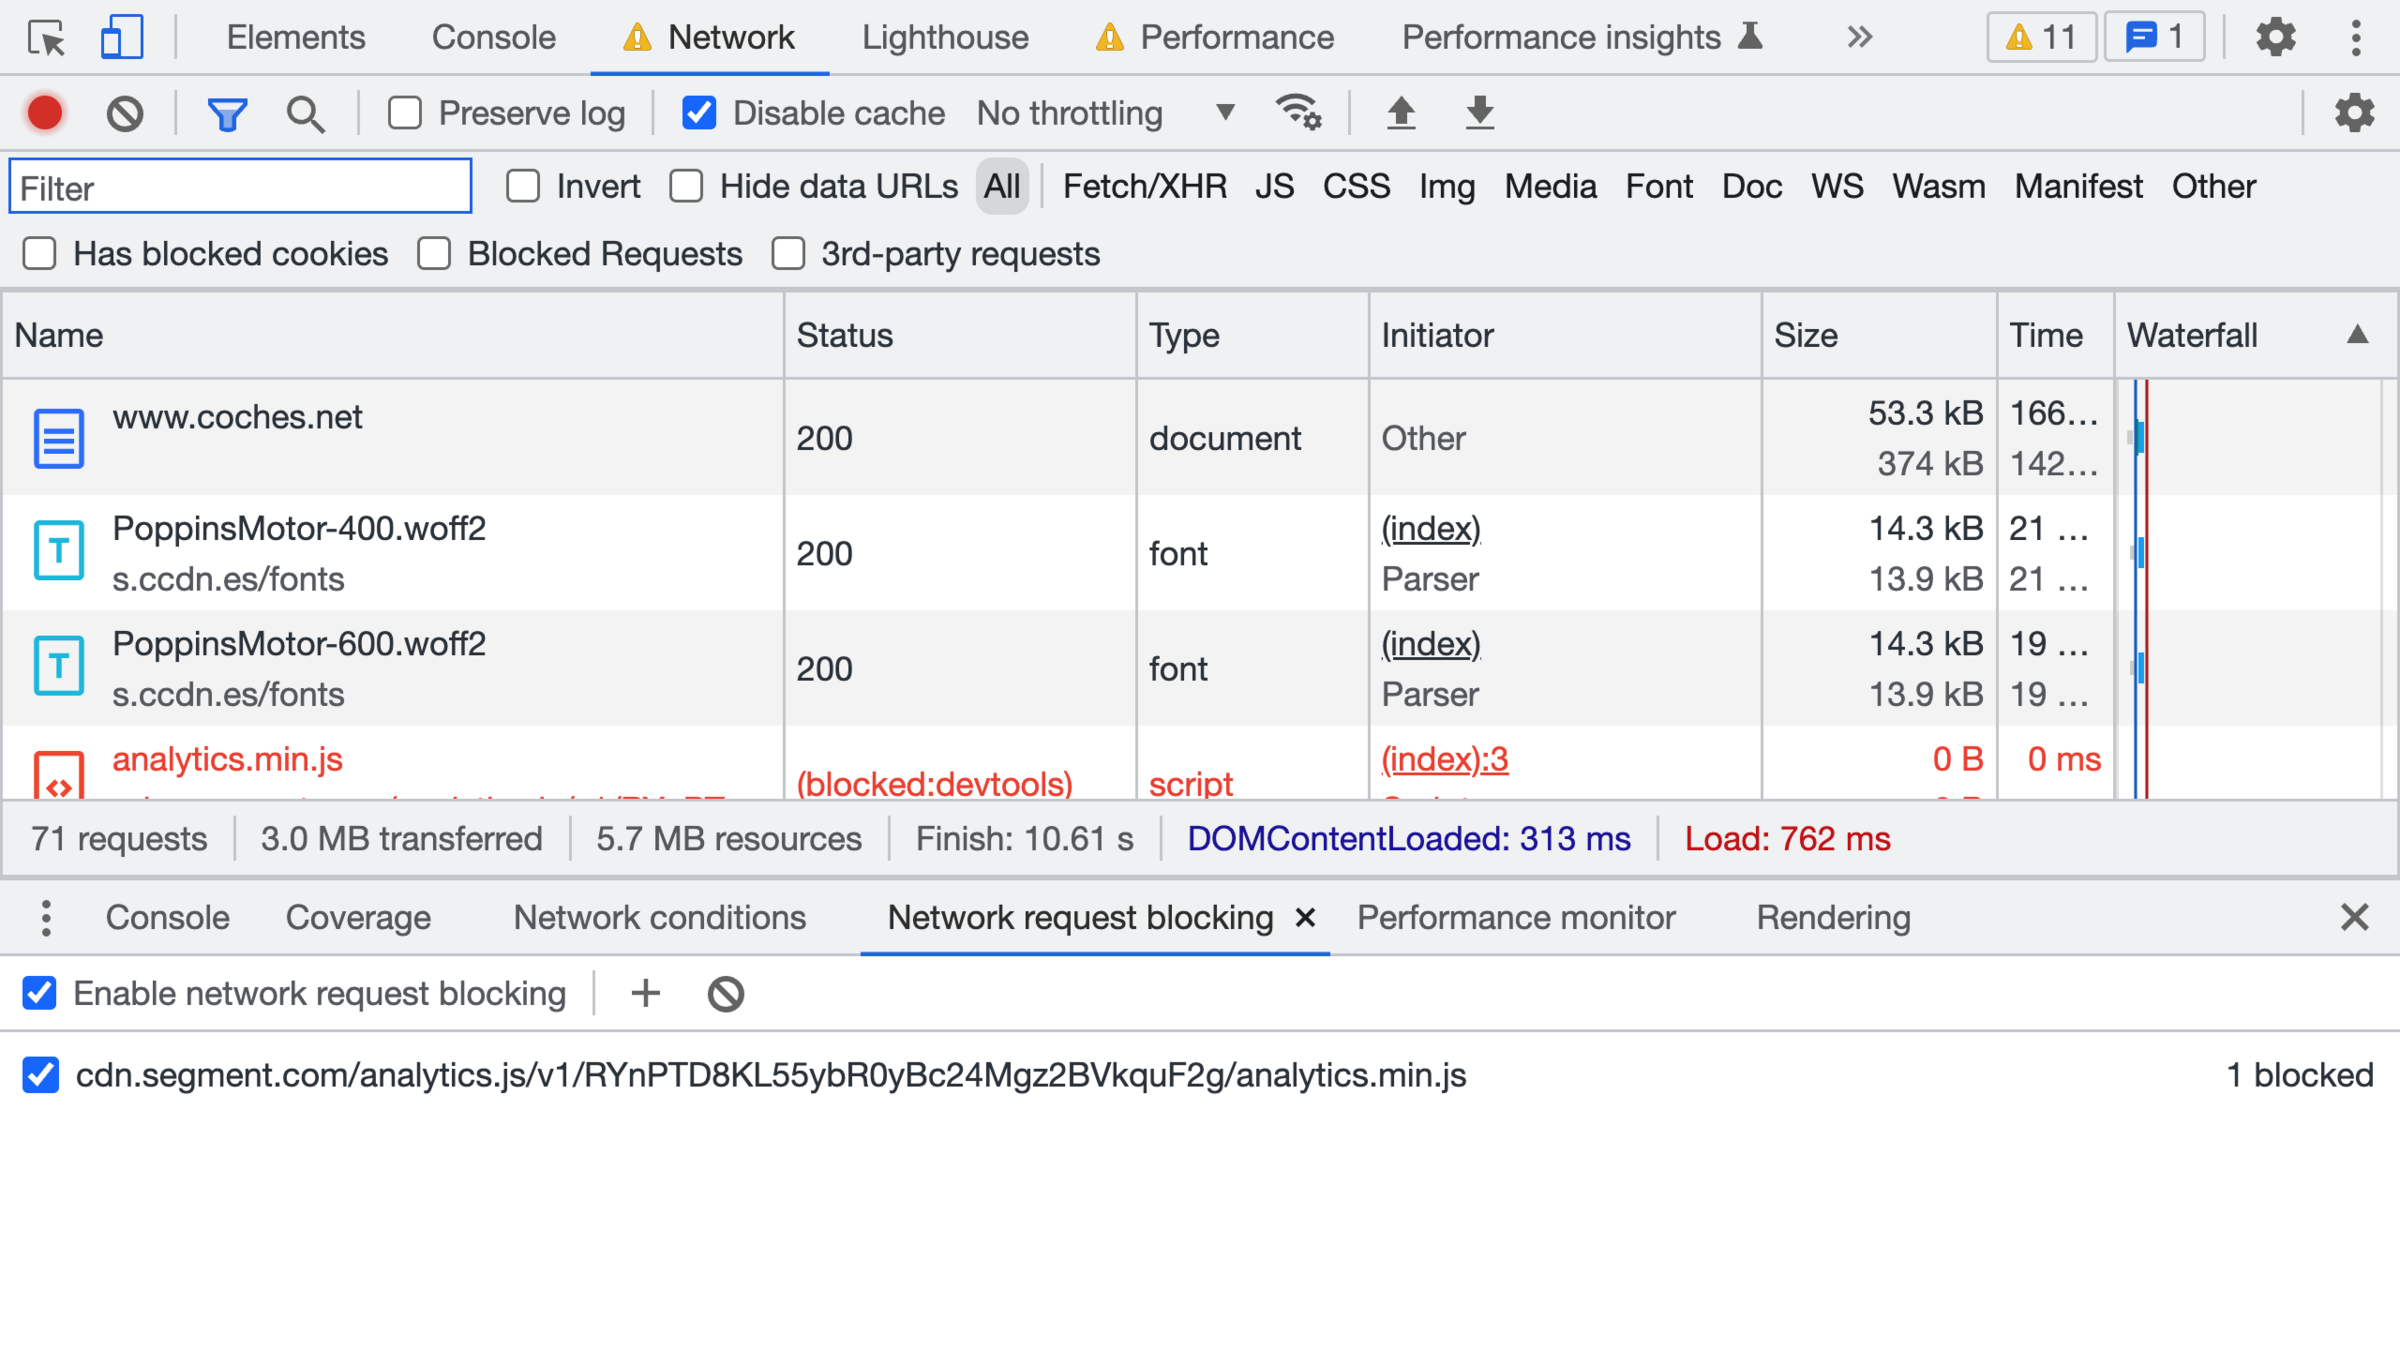Open network conditions wifi icon

(1298, 113)
